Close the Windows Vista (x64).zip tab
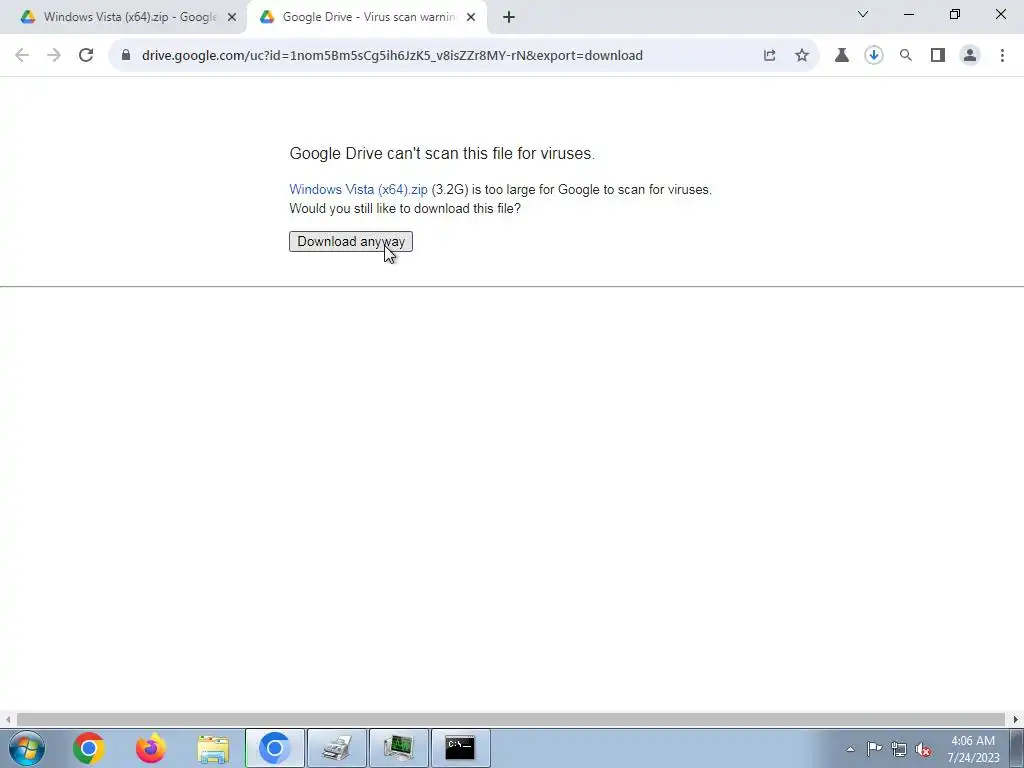 click(232, 17)
